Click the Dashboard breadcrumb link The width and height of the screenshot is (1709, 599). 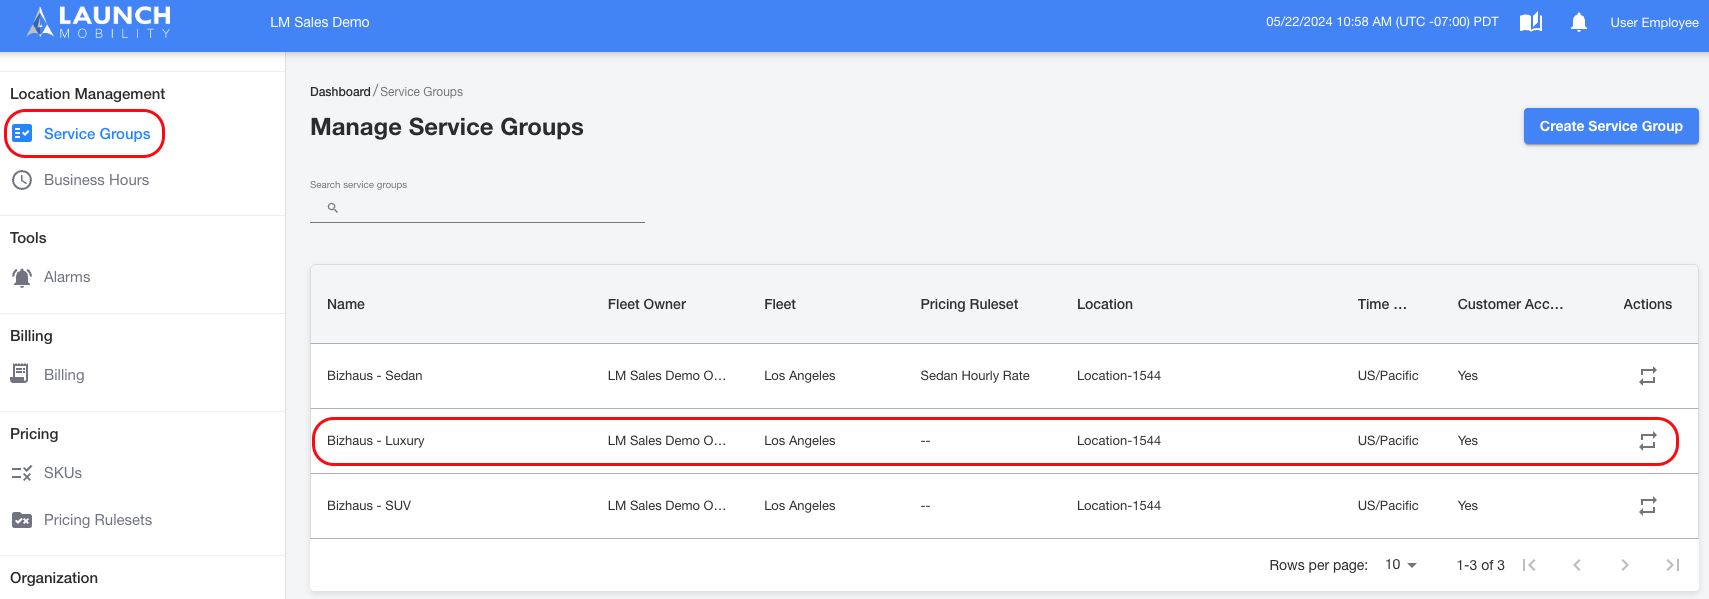tap(340, 92)
